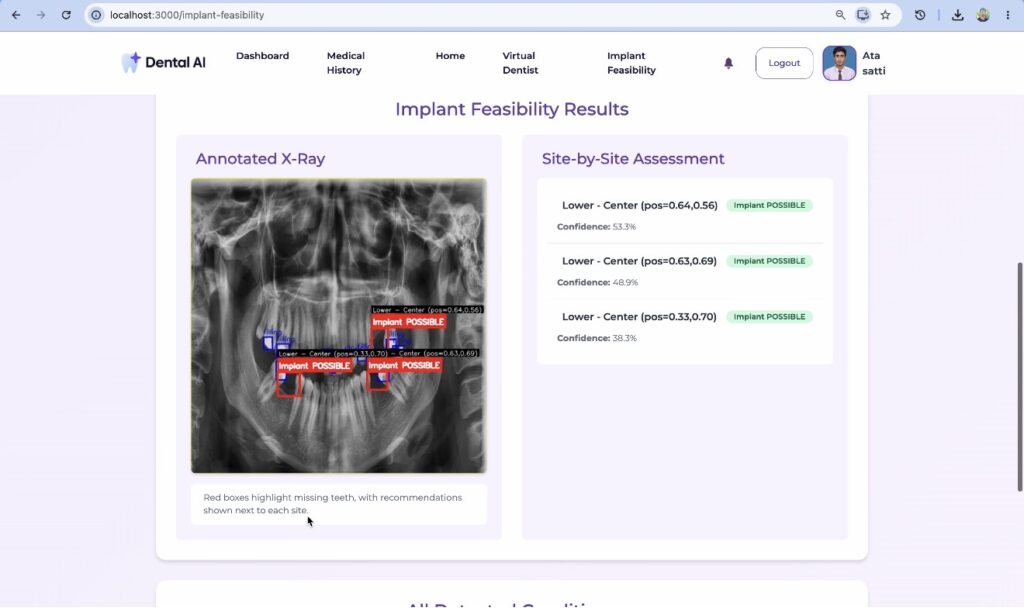Go forward in the browser

pyautogui.click(x=41, y=15)
